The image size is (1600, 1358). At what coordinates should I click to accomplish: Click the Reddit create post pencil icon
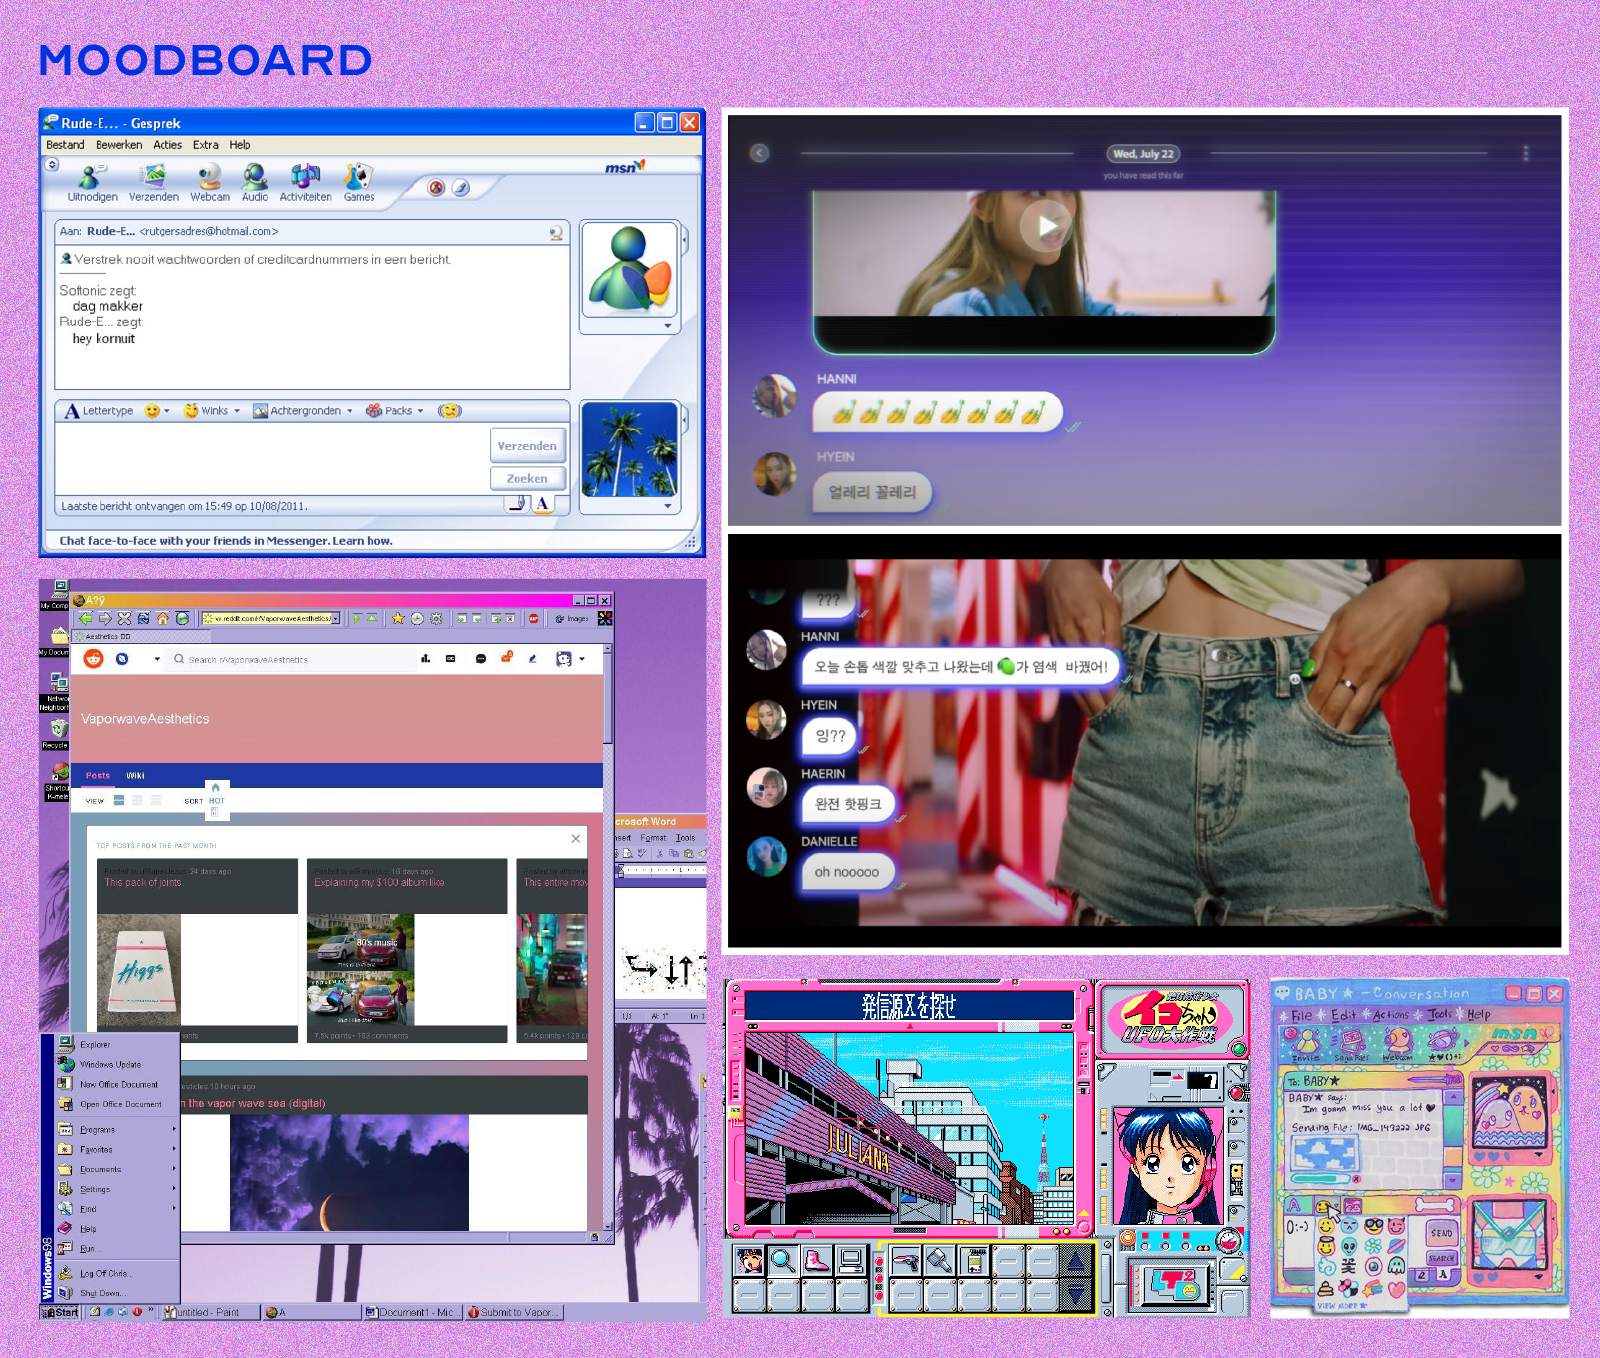pos(532,659)
